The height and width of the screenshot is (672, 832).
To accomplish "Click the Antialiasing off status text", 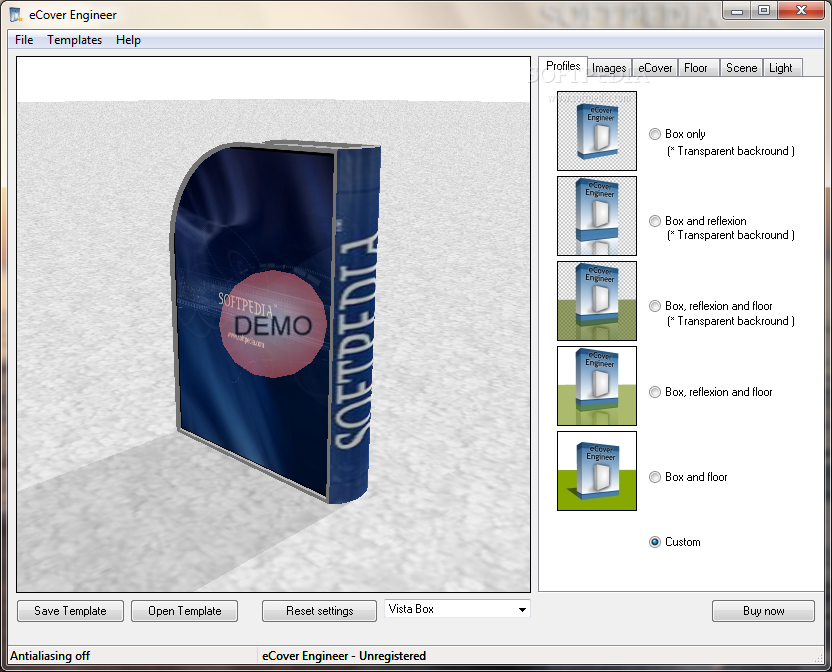I will click(x=50, y=656).
